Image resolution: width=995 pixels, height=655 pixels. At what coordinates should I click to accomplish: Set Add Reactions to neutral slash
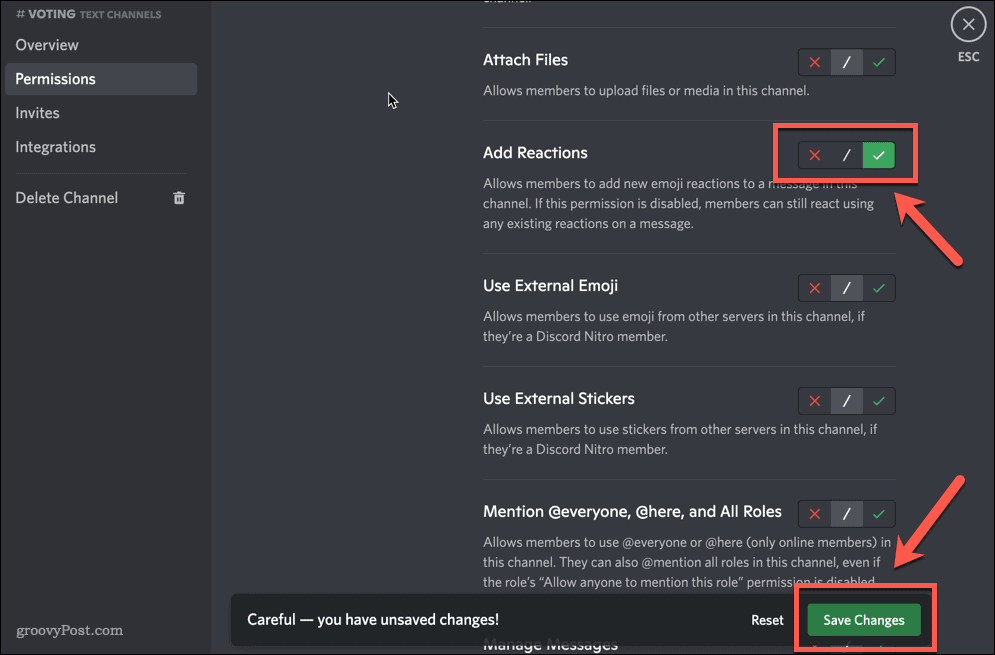(846, 155)
